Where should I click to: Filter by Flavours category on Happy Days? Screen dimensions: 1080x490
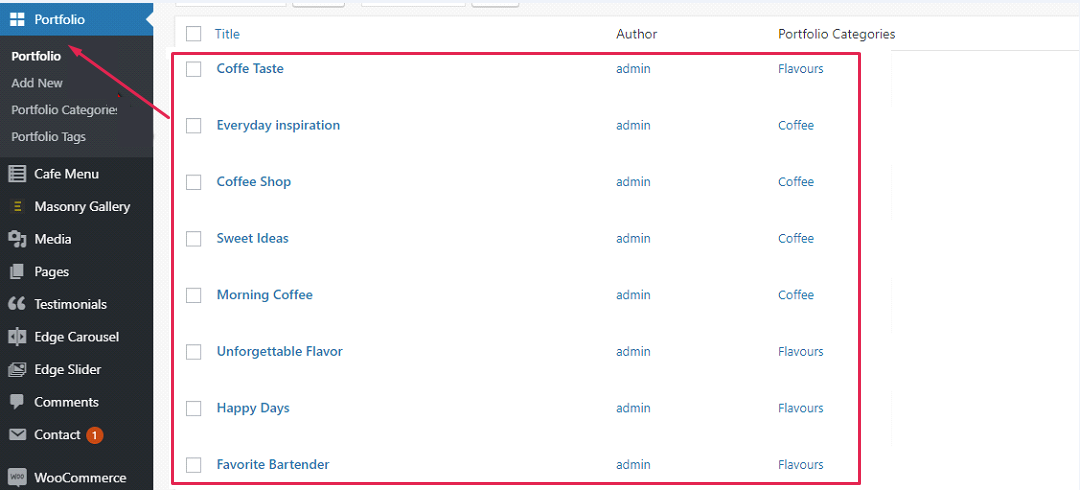tap(800, 408)
